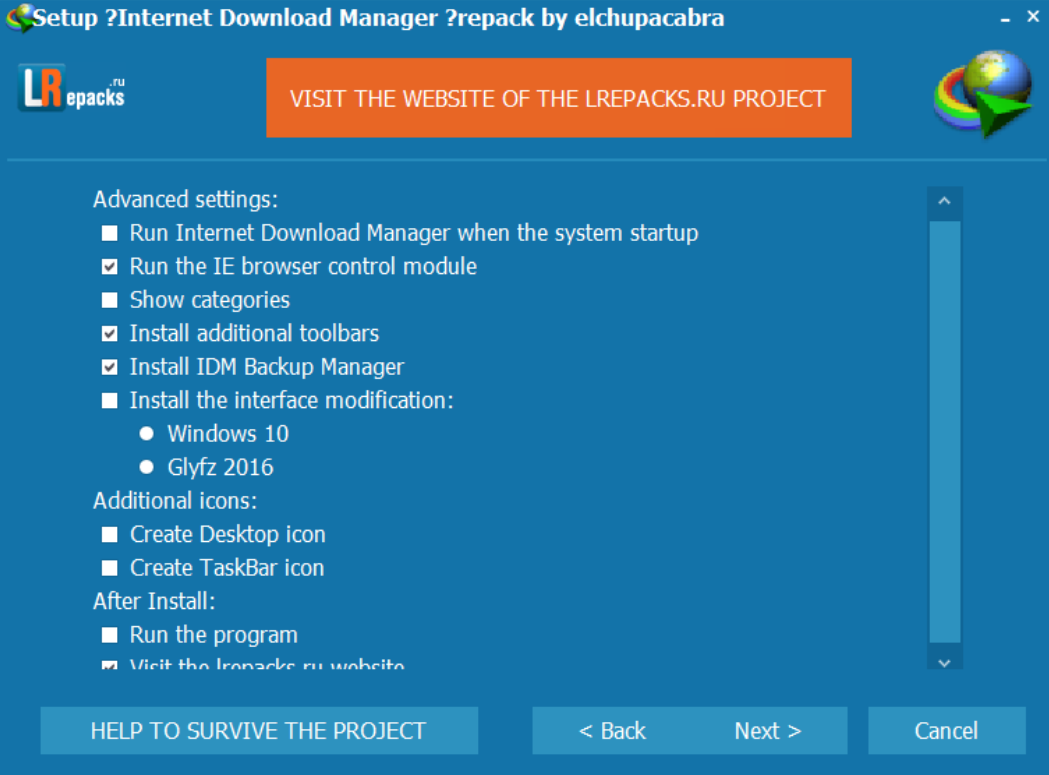
Task: Uncheck Install additional toolbars
Action: 110,333
